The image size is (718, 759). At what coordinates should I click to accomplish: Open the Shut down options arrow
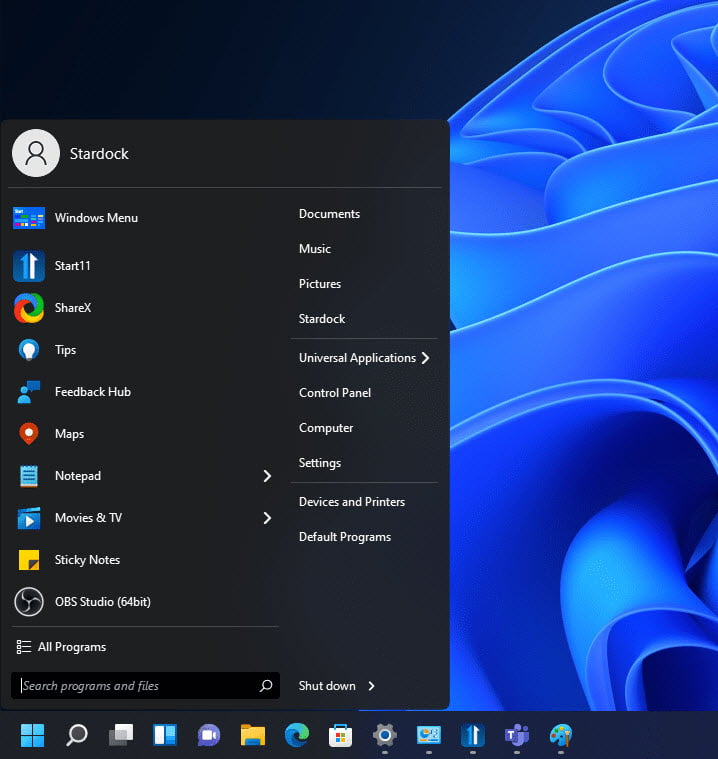coord(371,686)
